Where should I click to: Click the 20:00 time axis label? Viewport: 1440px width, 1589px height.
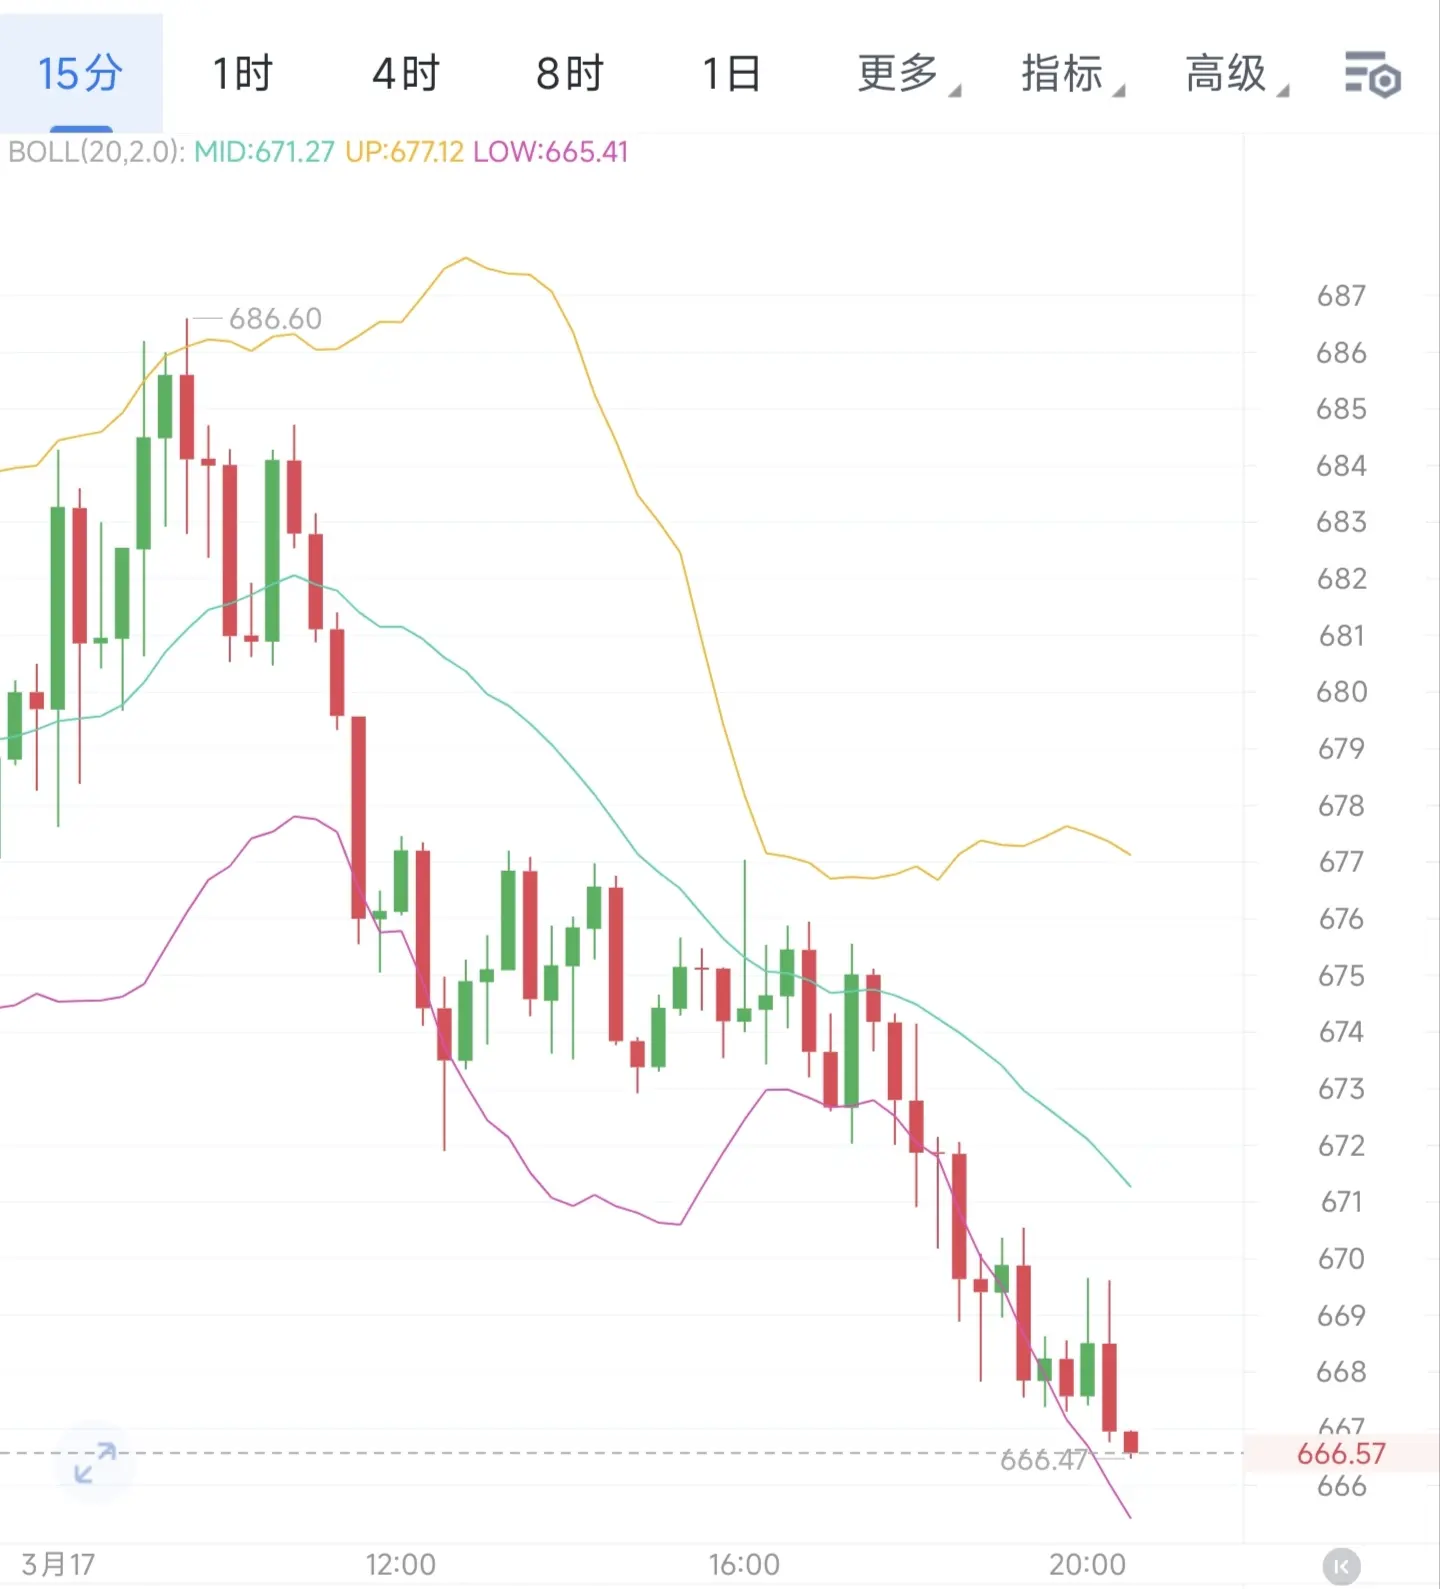(1087, 1564)
